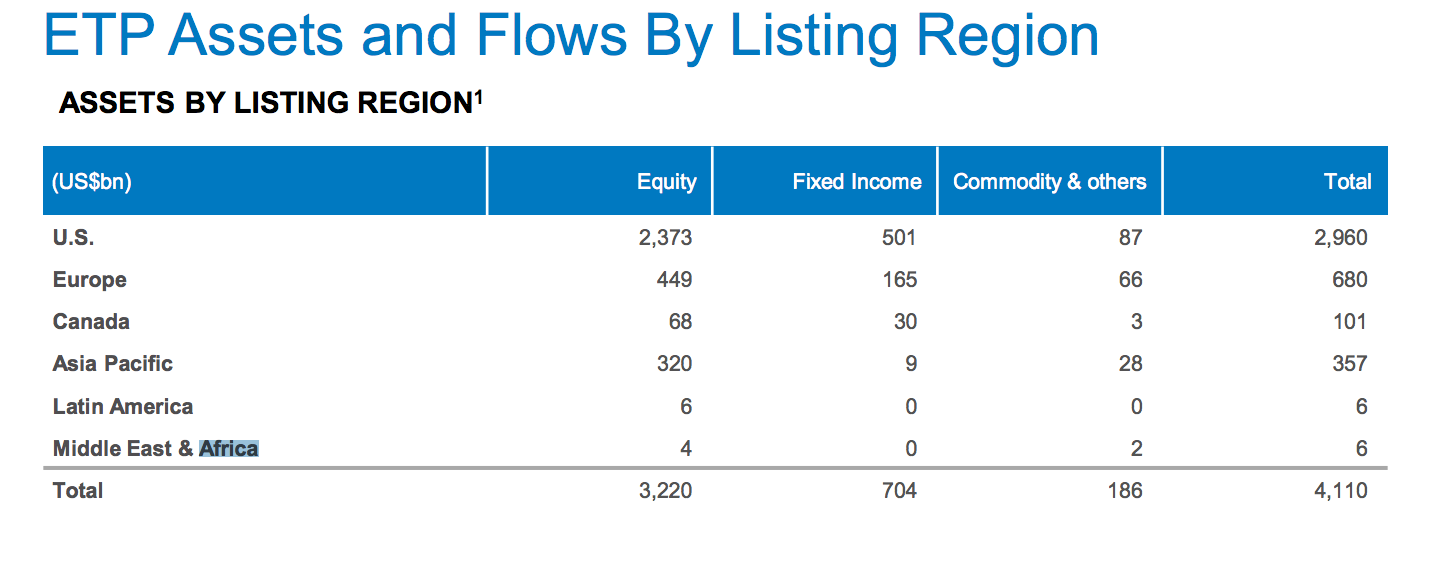Click Latin America Equity value "6"
1448x570 pixels.
686,407
